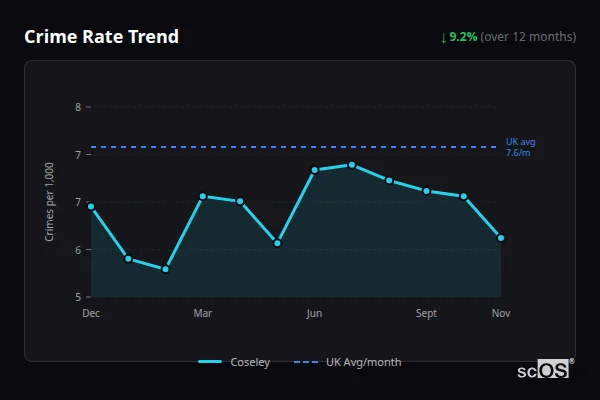Click the 'UK avg 7.6/m' label

click(x=520, y=147)
